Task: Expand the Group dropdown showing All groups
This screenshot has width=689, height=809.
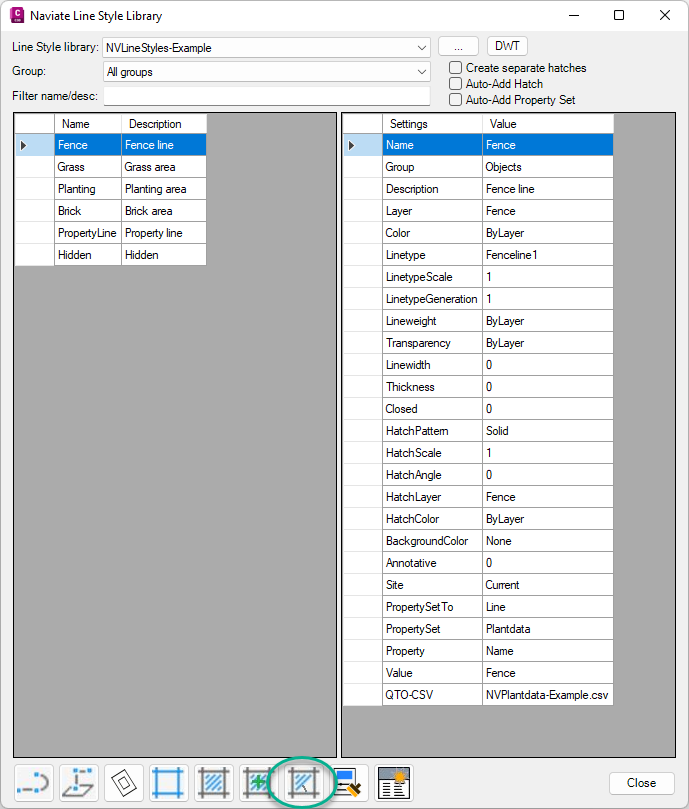Action: click(266, 72)
